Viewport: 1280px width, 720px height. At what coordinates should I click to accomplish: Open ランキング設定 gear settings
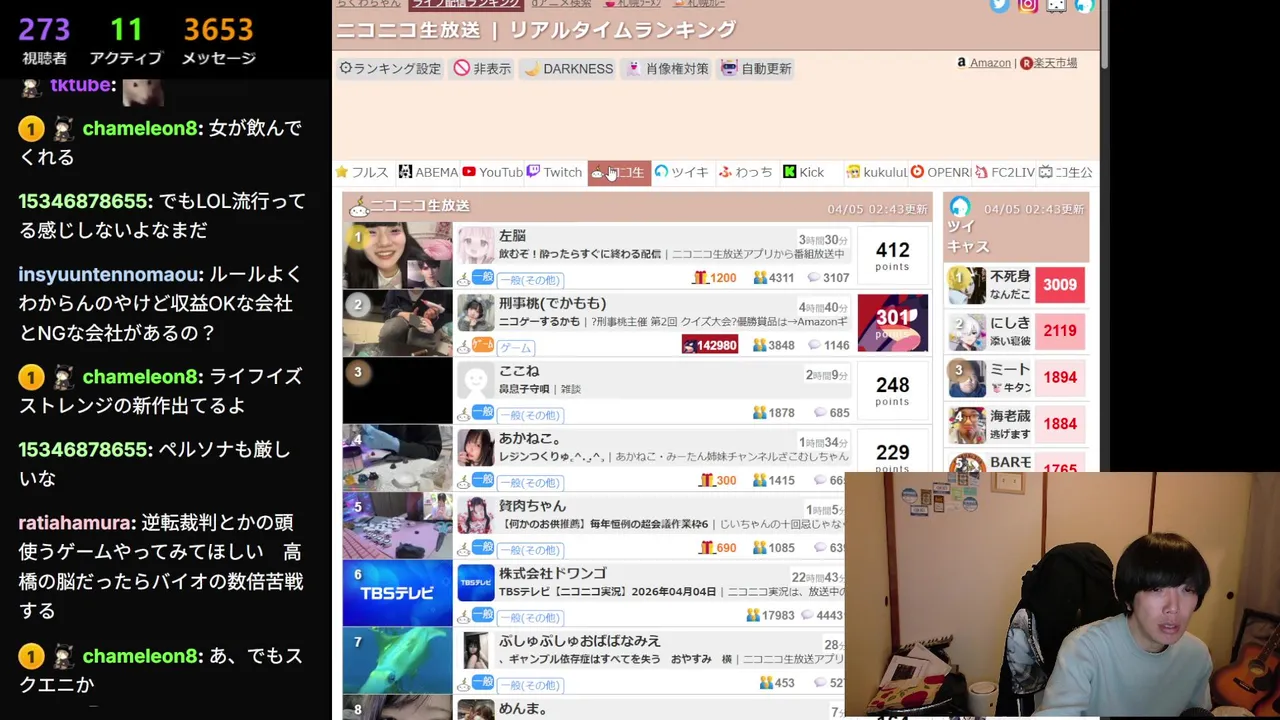(390, 68)
